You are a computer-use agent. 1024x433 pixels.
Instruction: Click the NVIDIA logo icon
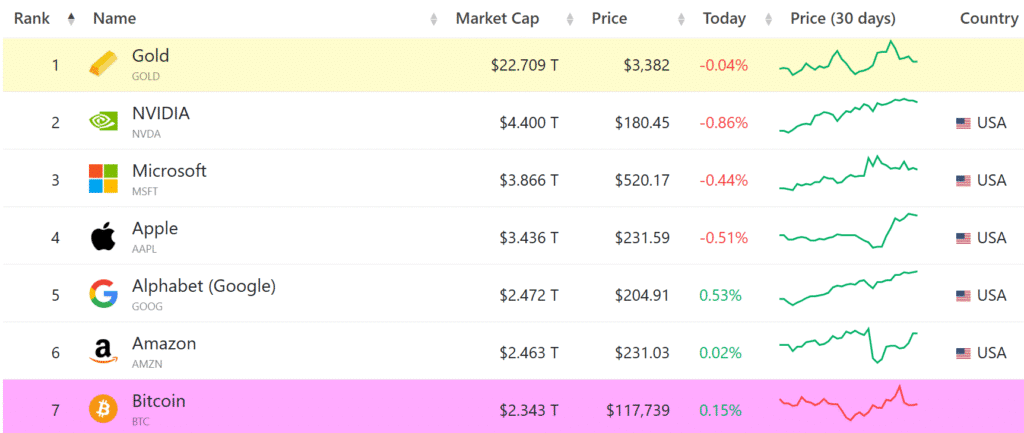[103, 122]
